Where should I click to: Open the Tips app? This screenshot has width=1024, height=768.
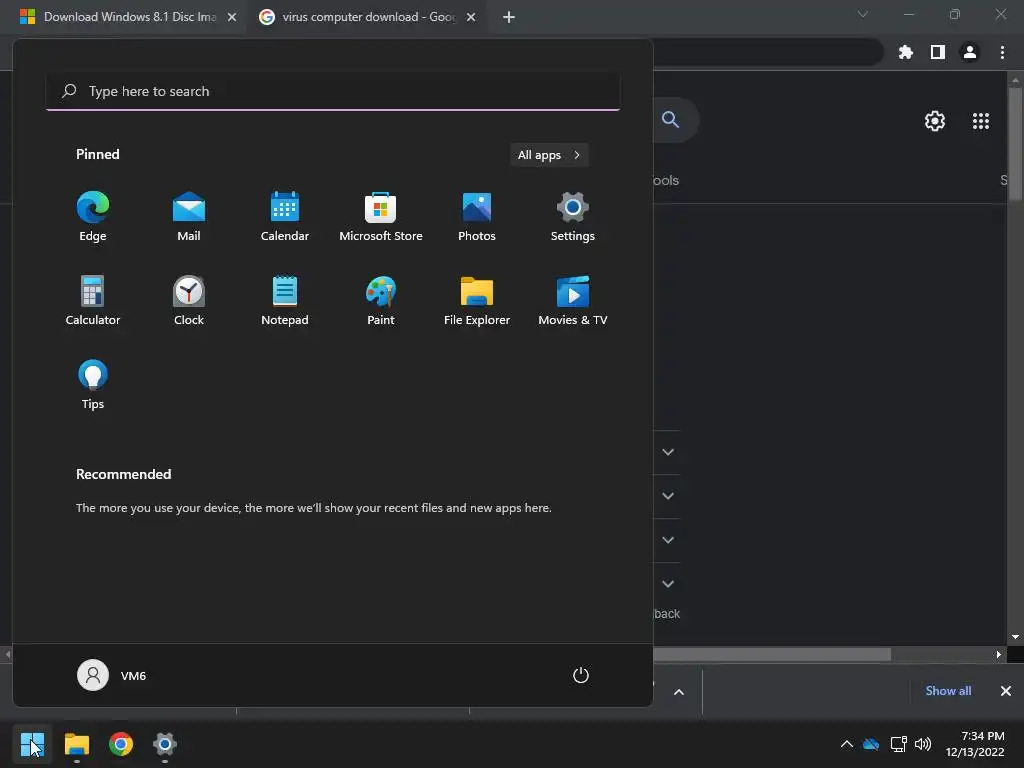(x=93, y=385)
